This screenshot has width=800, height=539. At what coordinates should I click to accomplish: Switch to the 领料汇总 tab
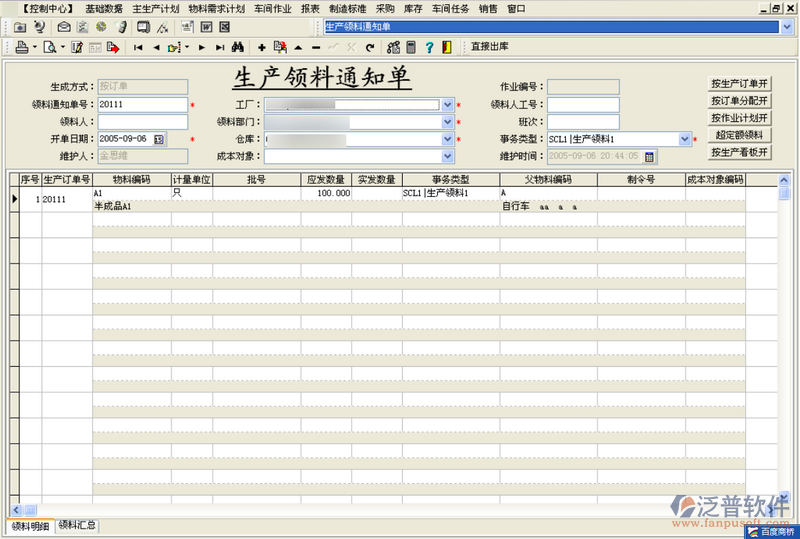point(77,525)
